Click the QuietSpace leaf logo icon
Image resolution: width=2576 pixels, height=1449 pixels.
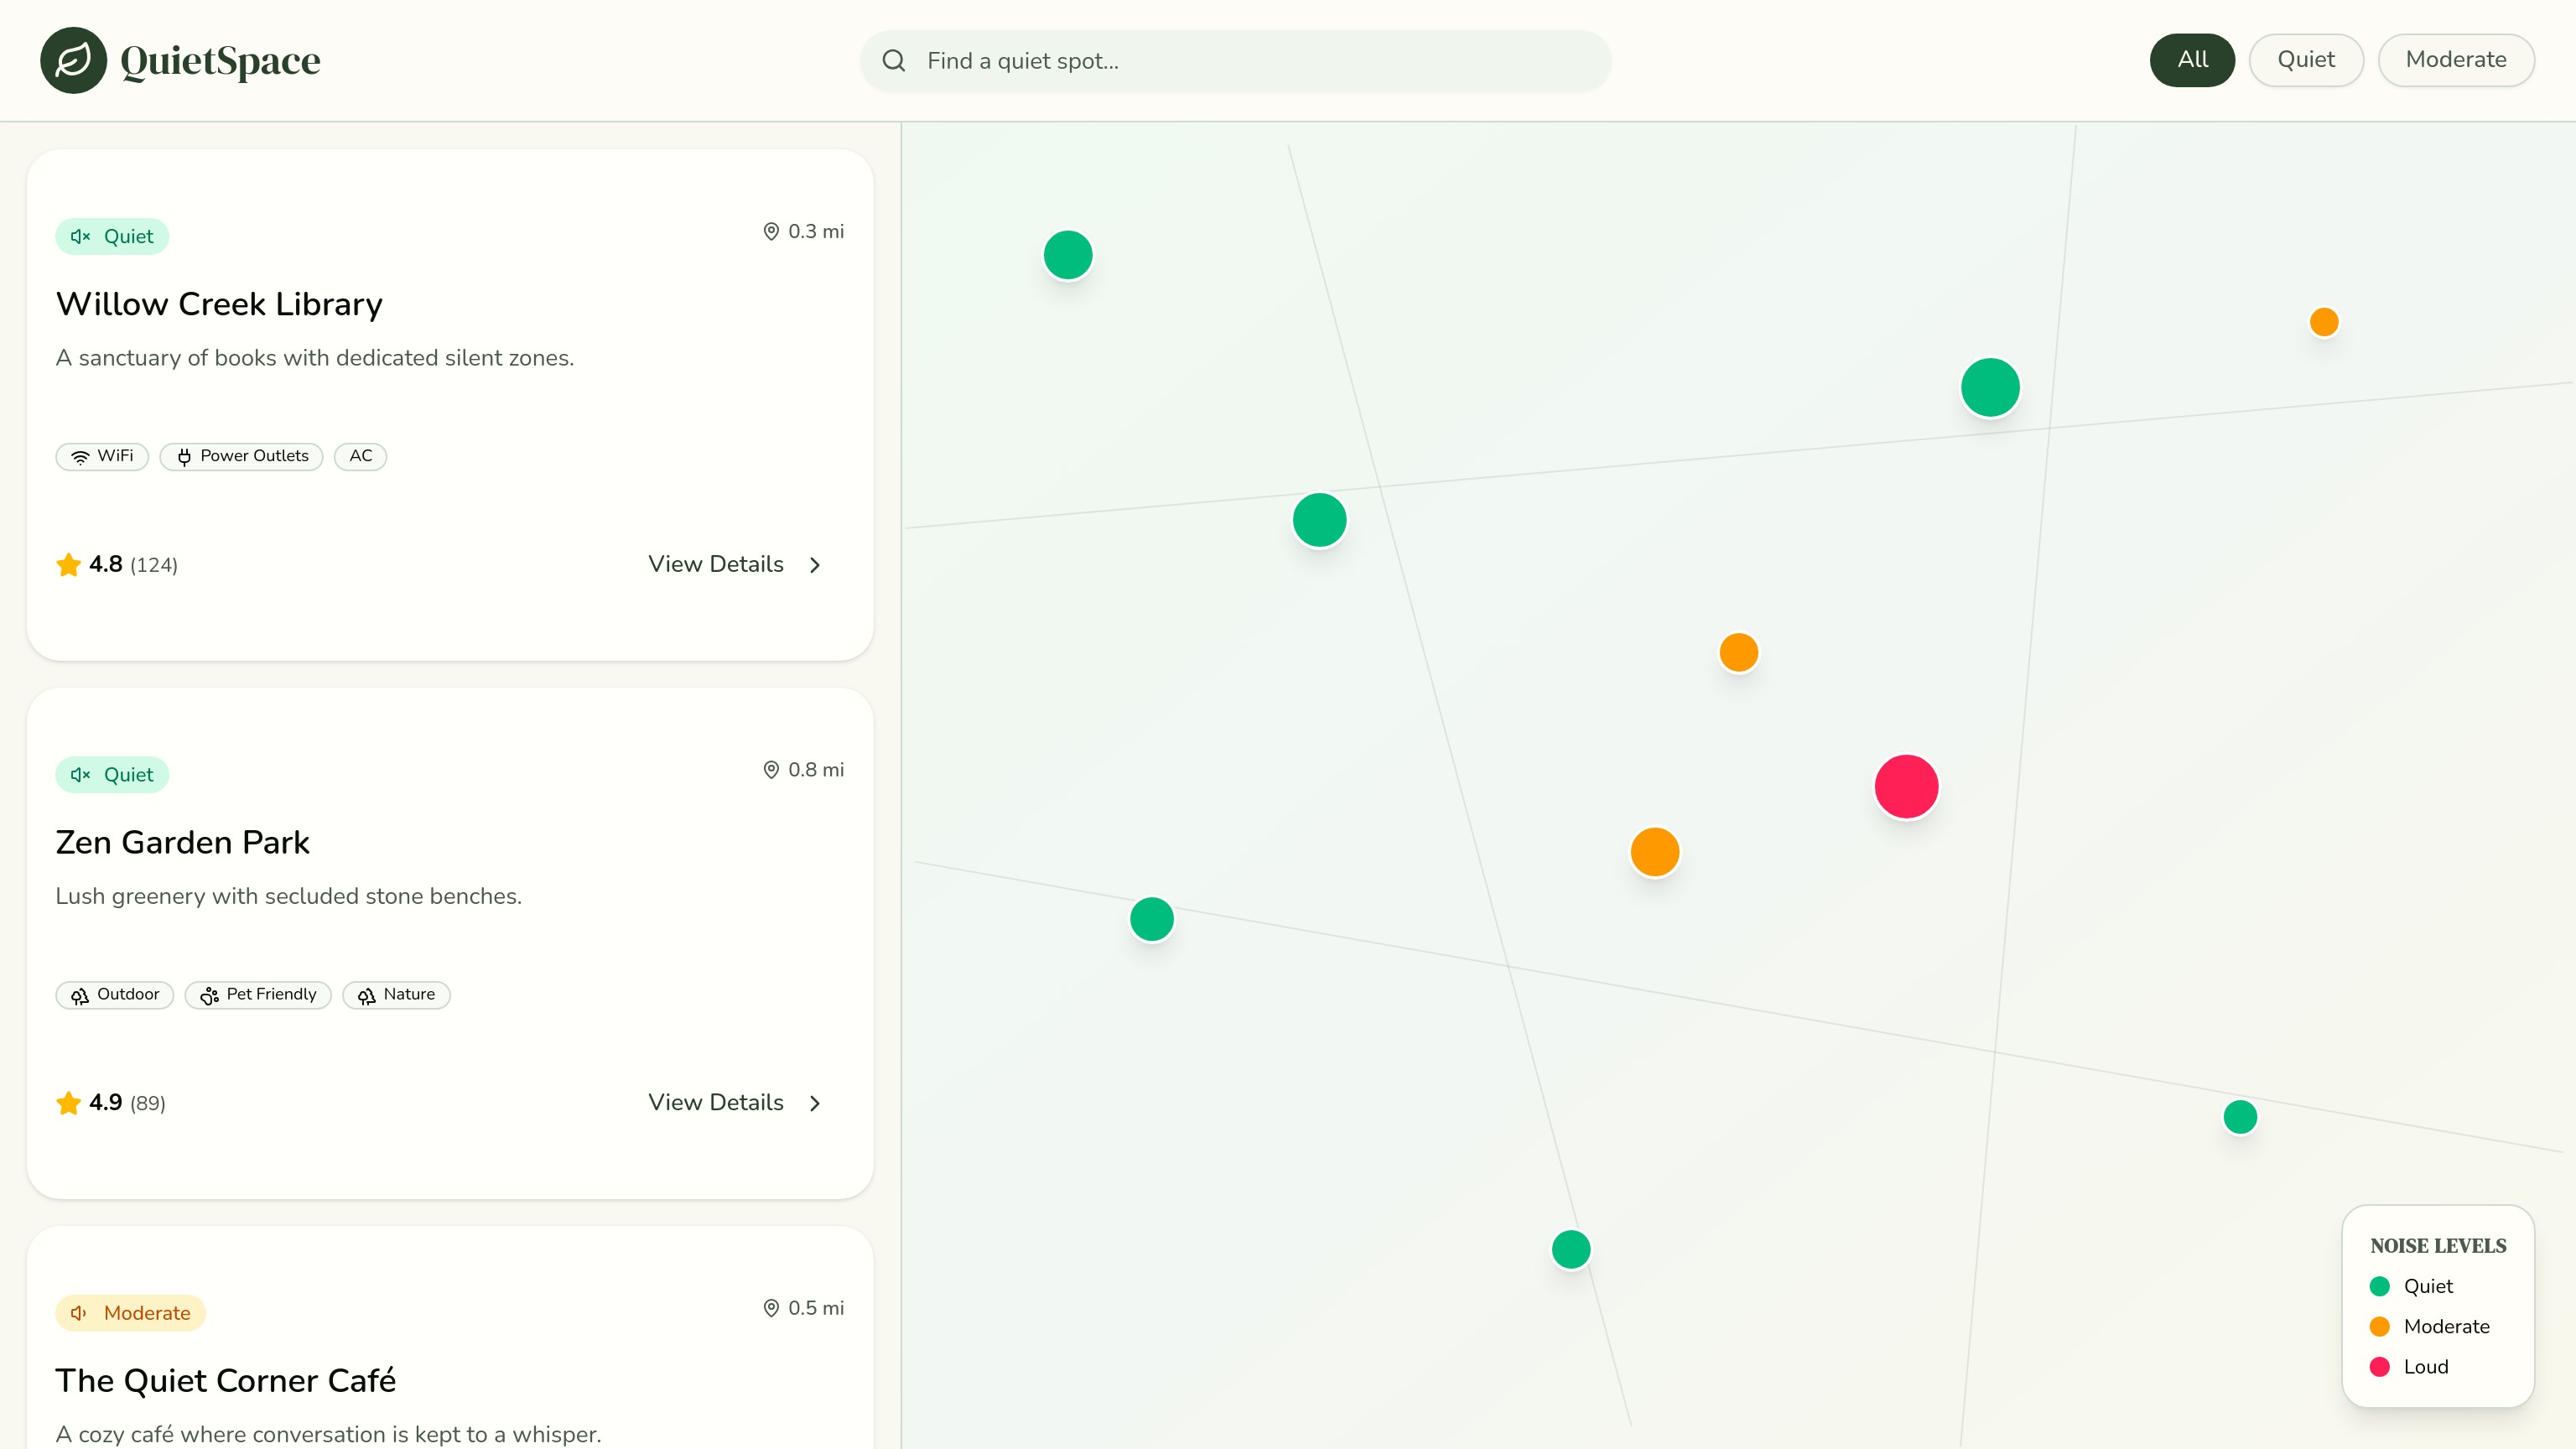click(x=73, y=60)
